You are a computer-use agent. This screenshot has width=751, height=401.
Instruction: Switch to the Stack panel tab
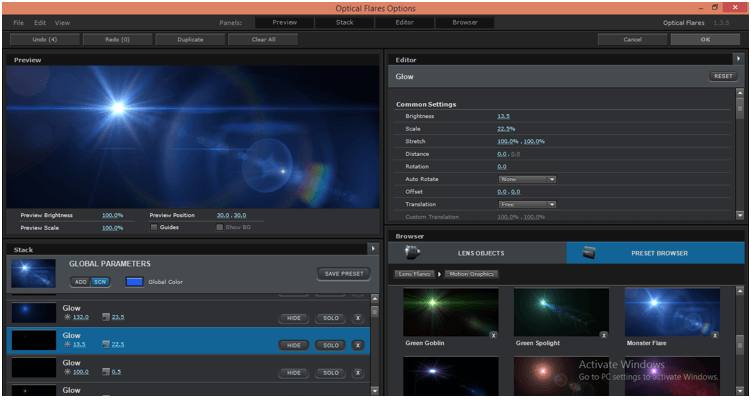click(344, 22)
